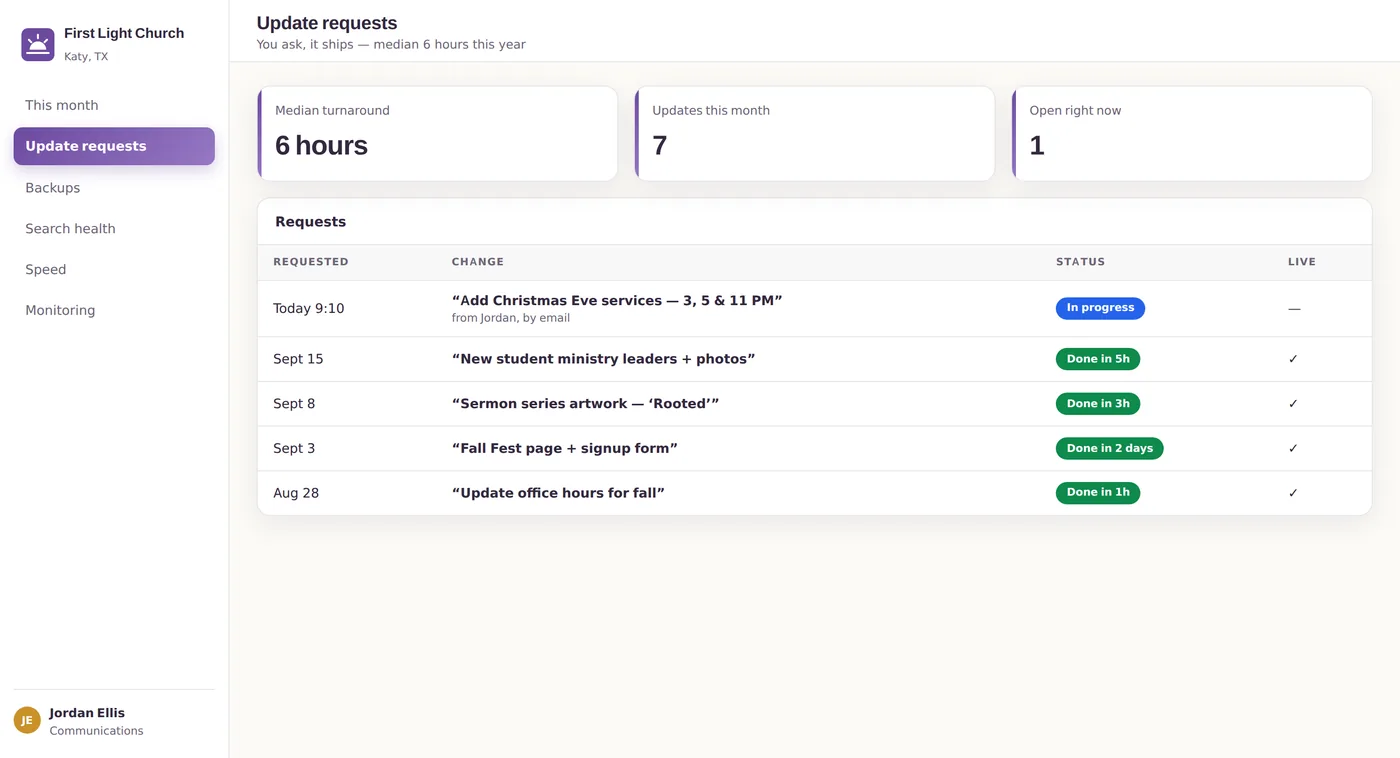
Task: Click the In progress status badge
Action: pos(1100,308)
